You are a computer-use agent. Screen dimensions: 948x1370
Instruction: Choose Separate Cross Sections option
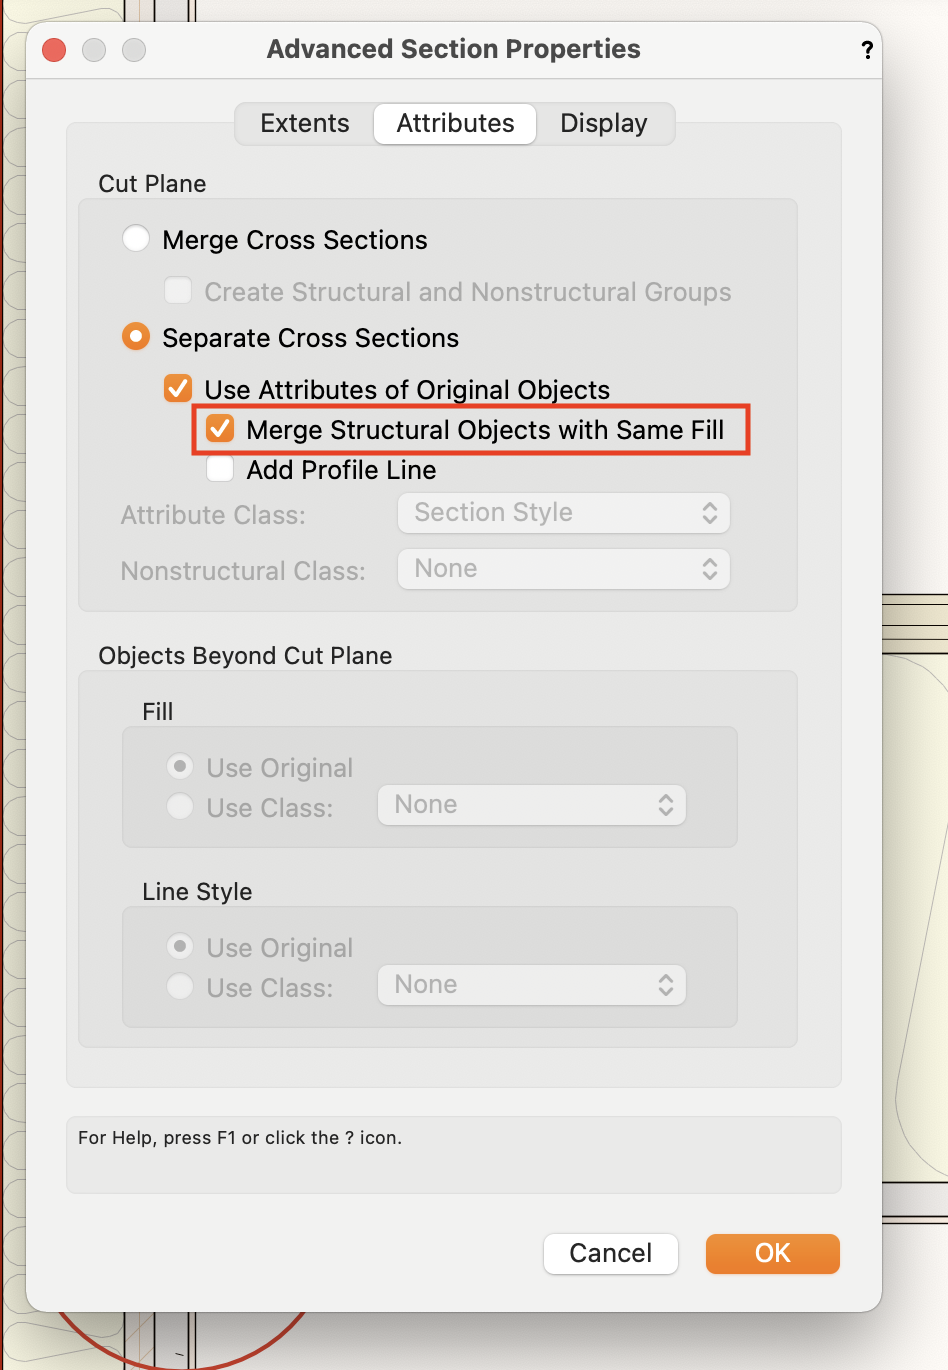pos(136,337)
